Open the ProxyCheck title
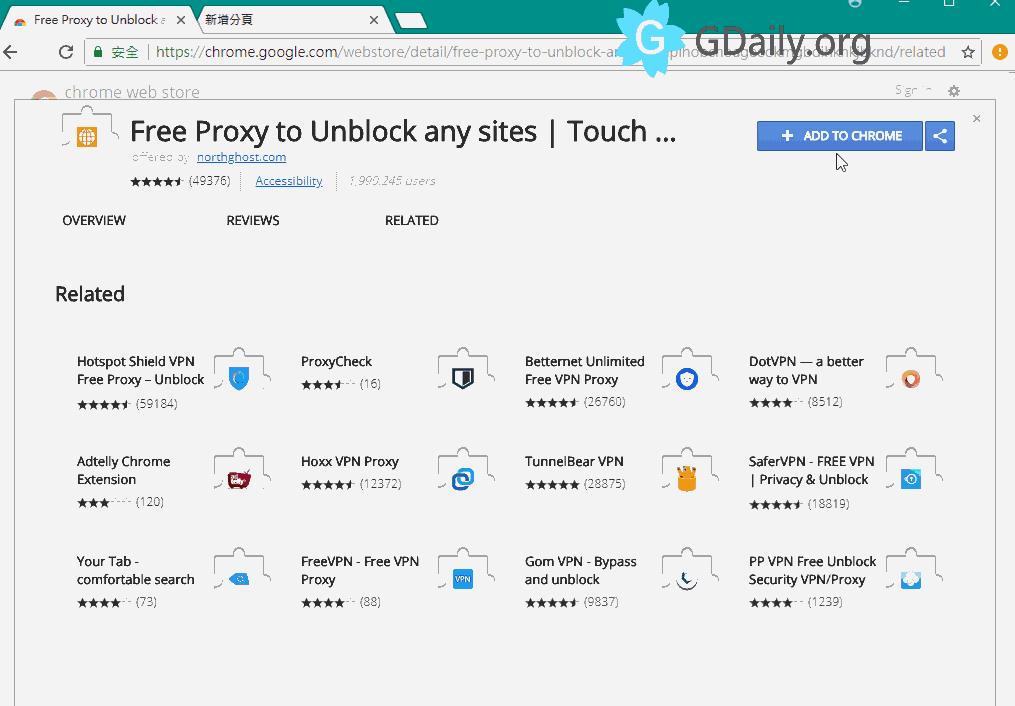 pyautogui.click(x=336, y=362)
